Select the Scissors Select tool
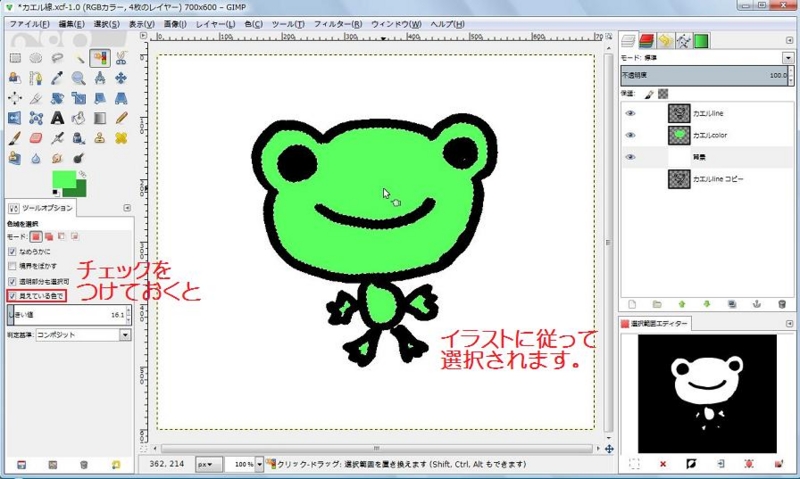Screen dimensions: 800x479 tap(121, 58)
